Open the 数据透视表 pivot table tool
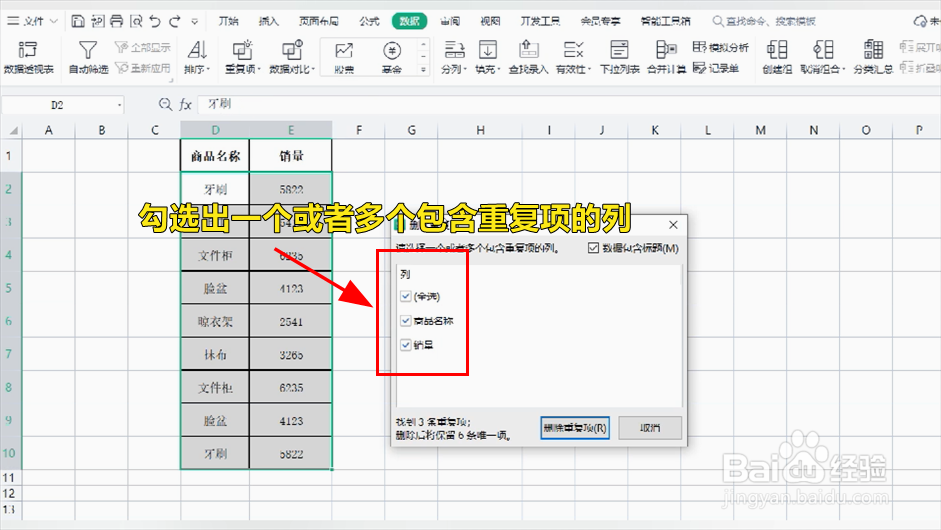Viewport: 941px width, 530px height. (x=28, y=58)
